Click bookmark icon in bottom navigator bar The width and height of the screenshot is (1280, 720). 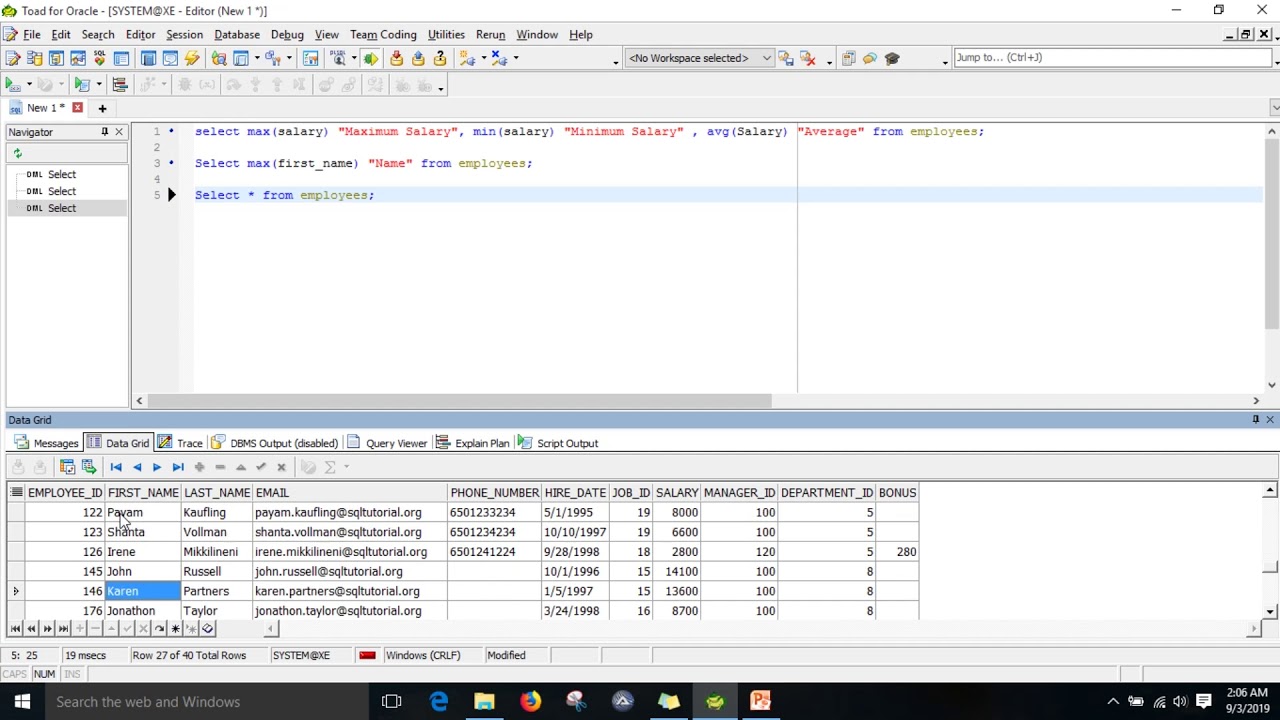(x=208, y=628)
